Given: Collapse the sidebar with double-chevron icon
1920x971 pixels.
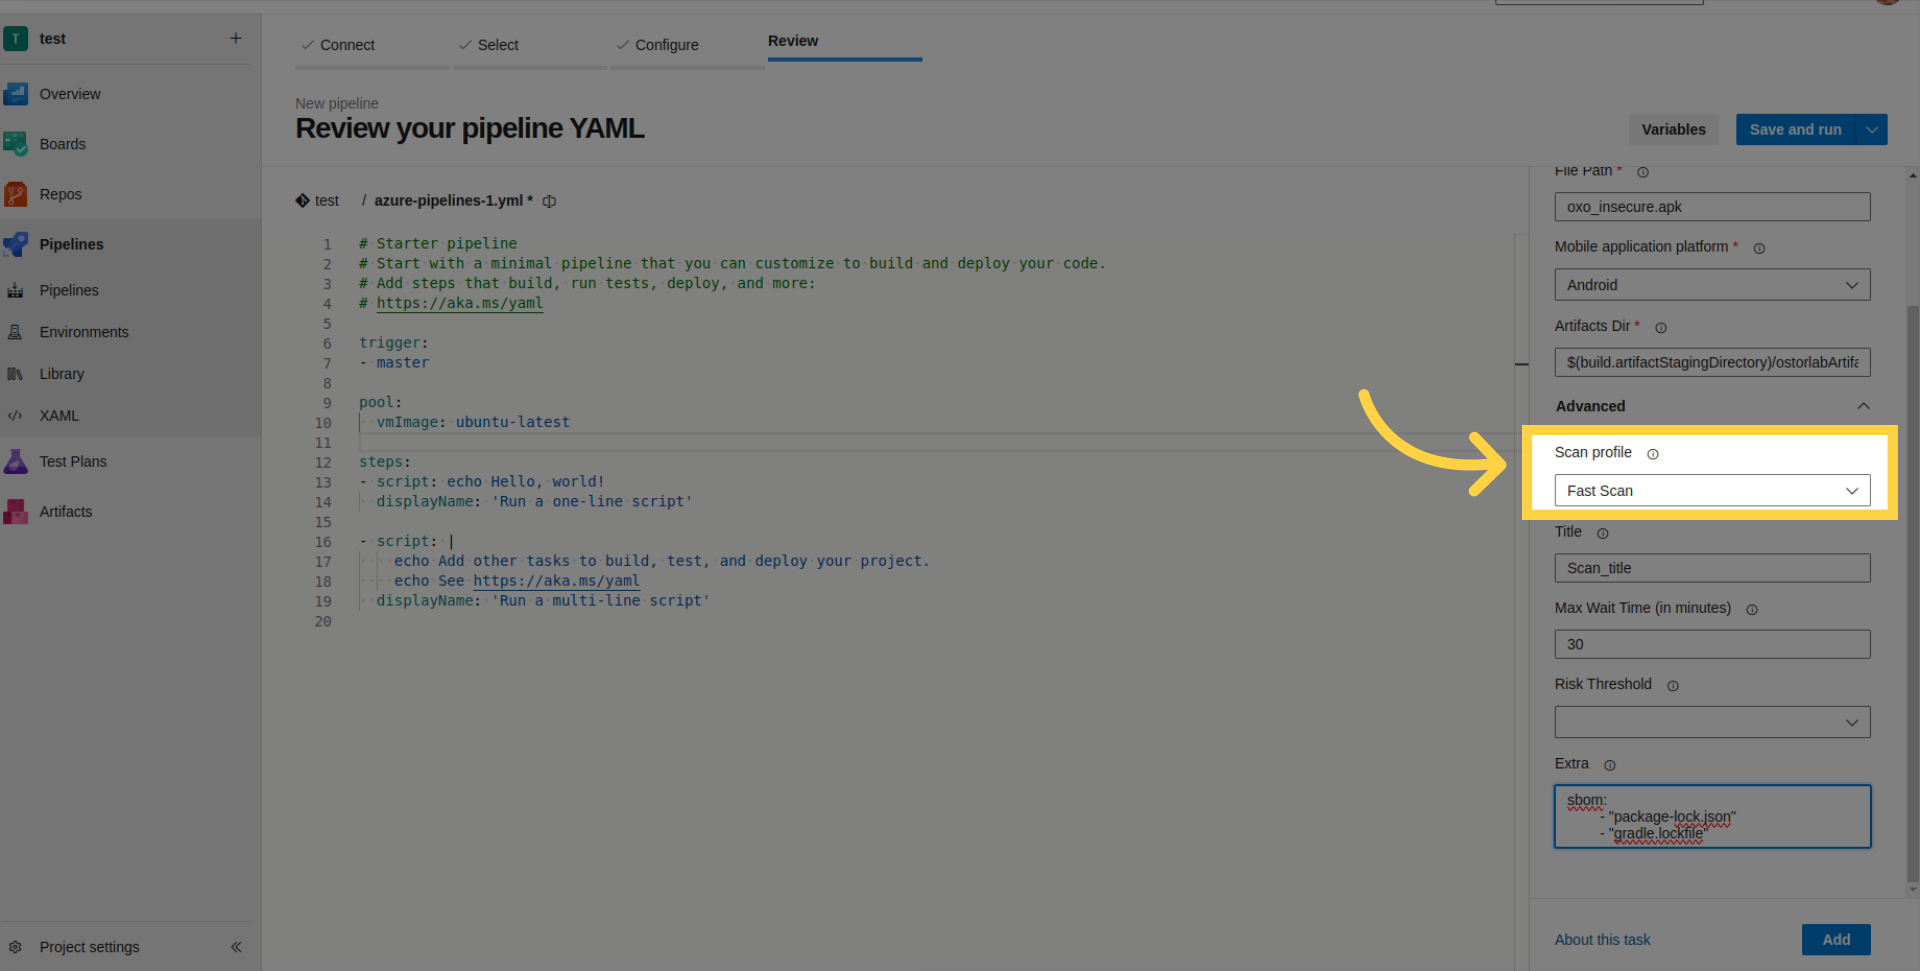Looking at the screenshot, I should [x=236, y=947].
